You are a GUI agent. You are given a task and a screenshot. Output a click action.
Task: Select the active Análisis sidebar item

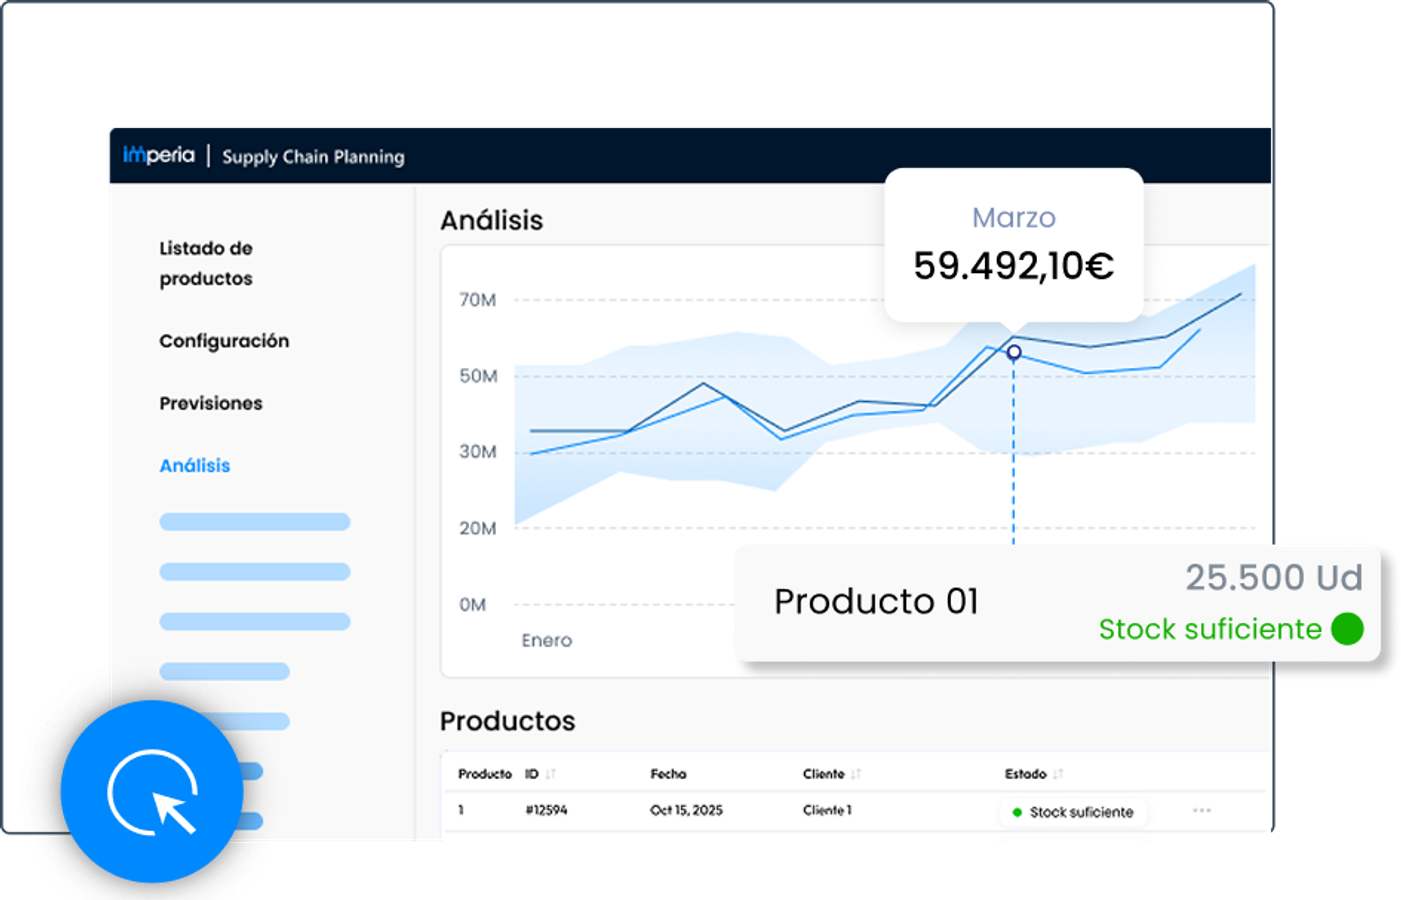pos(195,465)
